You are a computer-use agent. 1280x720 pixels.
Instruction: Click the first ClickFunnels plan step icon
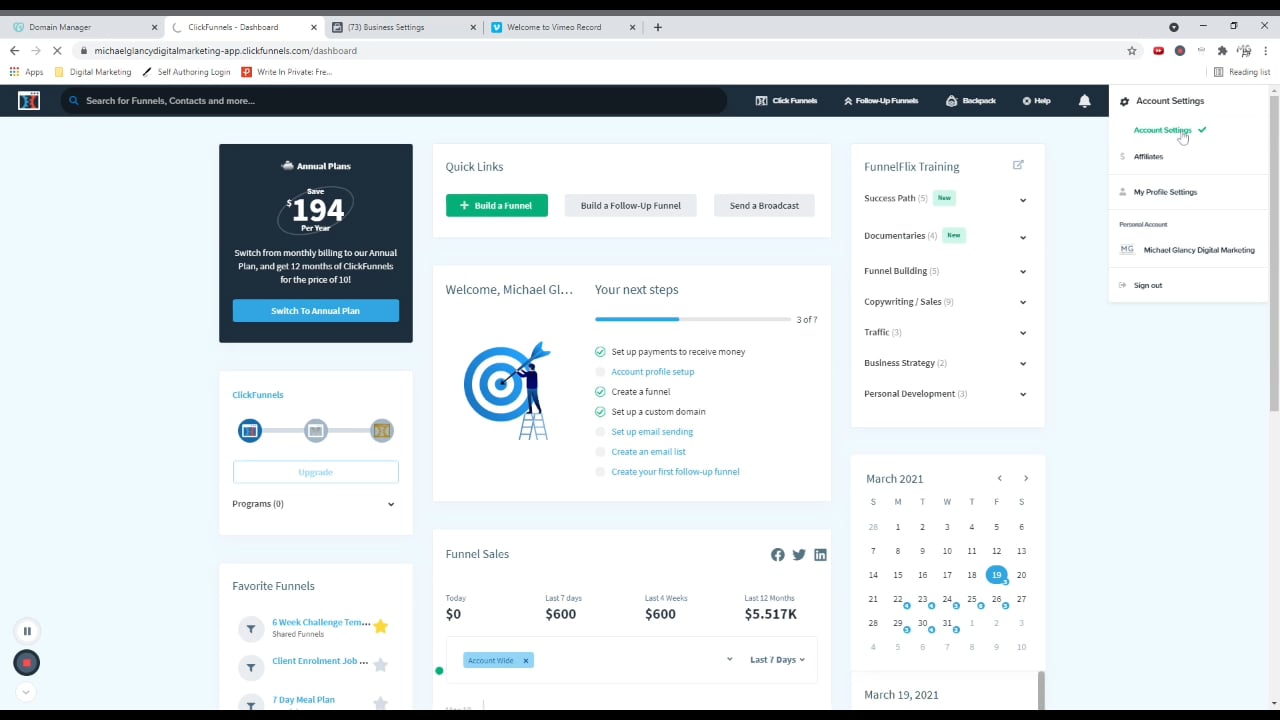point(250,431)
